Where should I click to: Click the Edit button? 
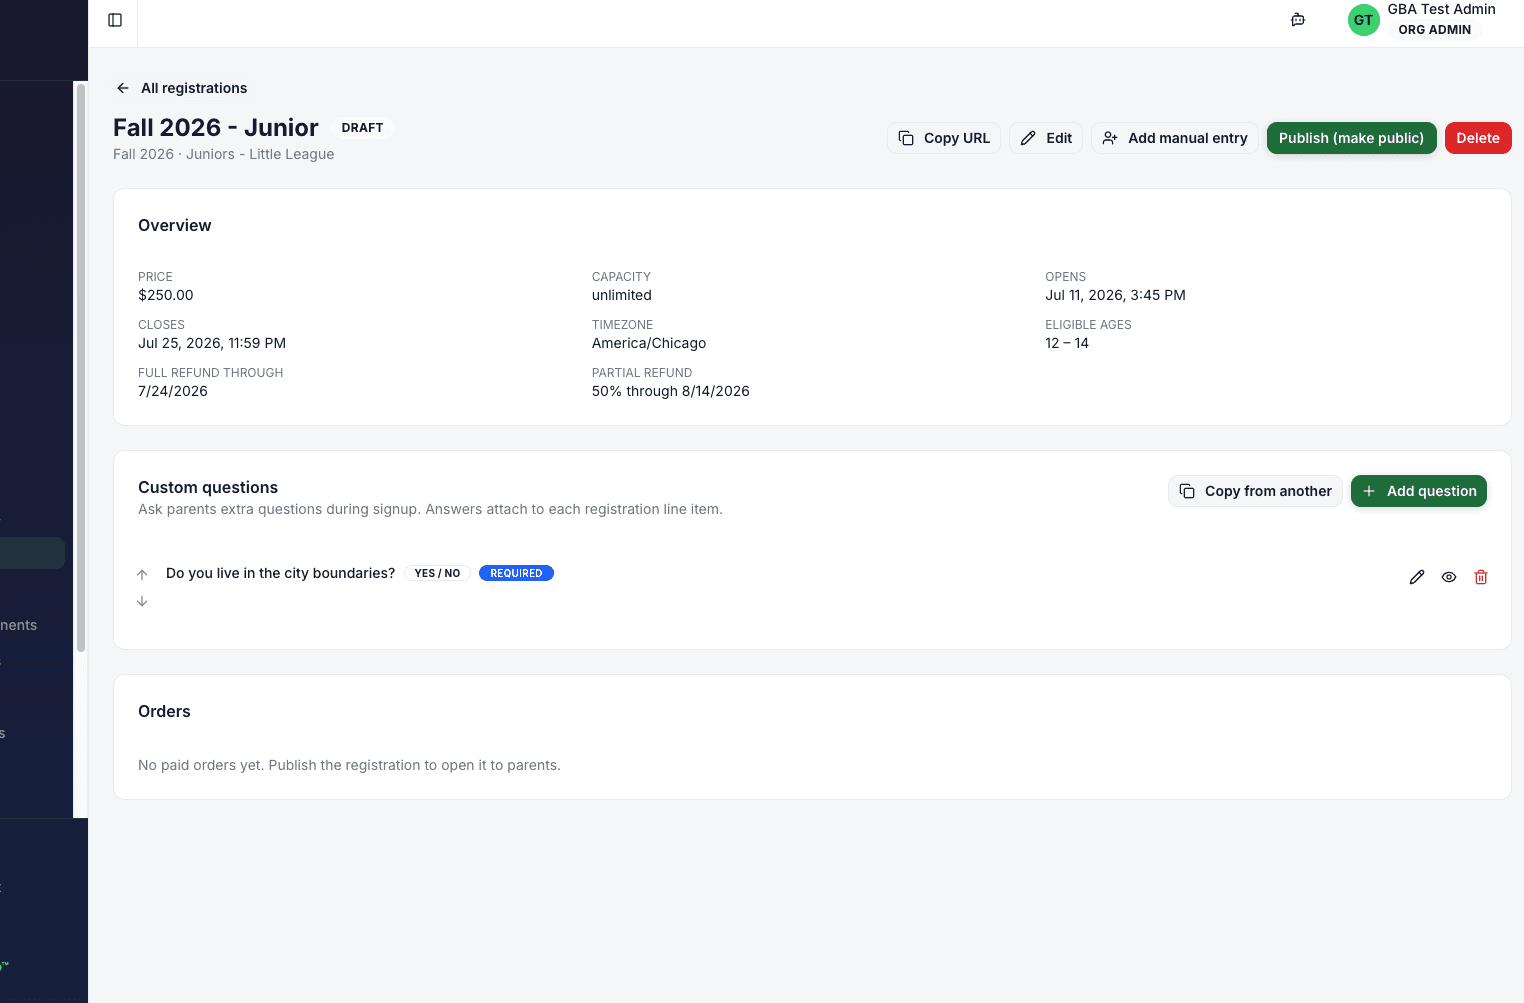coord(1046,138)
